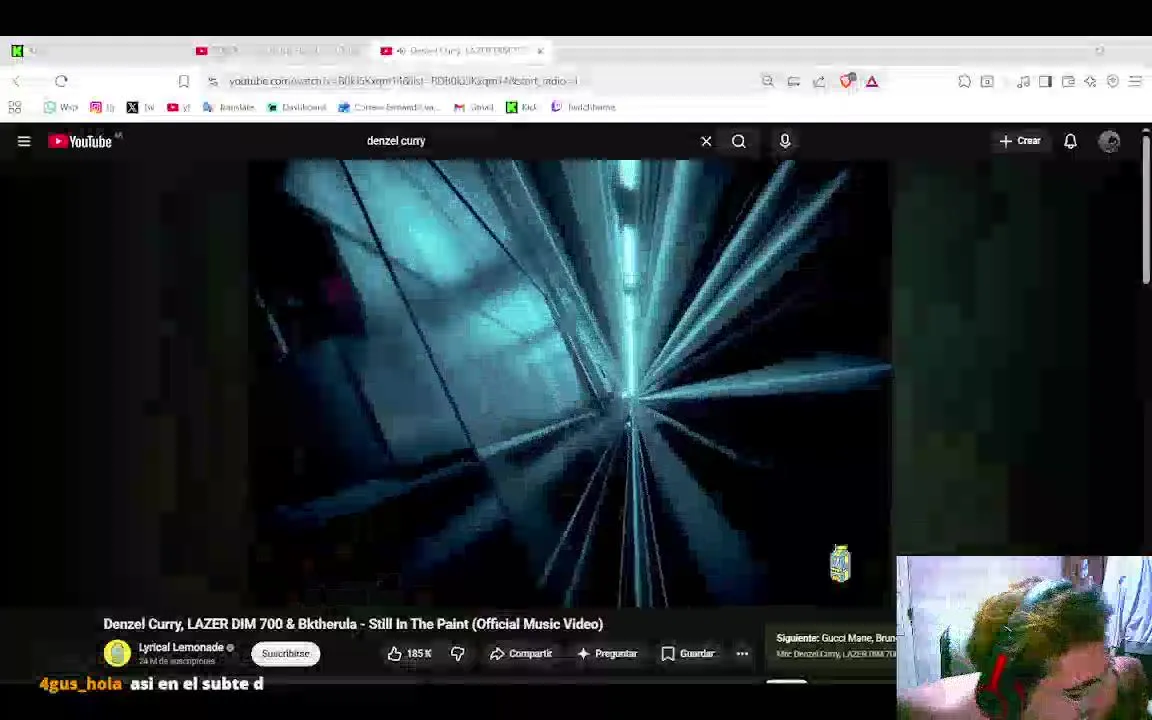Open the Twitch home bookmark
This screenshot has width=1152, height=720.
[583, 107]
